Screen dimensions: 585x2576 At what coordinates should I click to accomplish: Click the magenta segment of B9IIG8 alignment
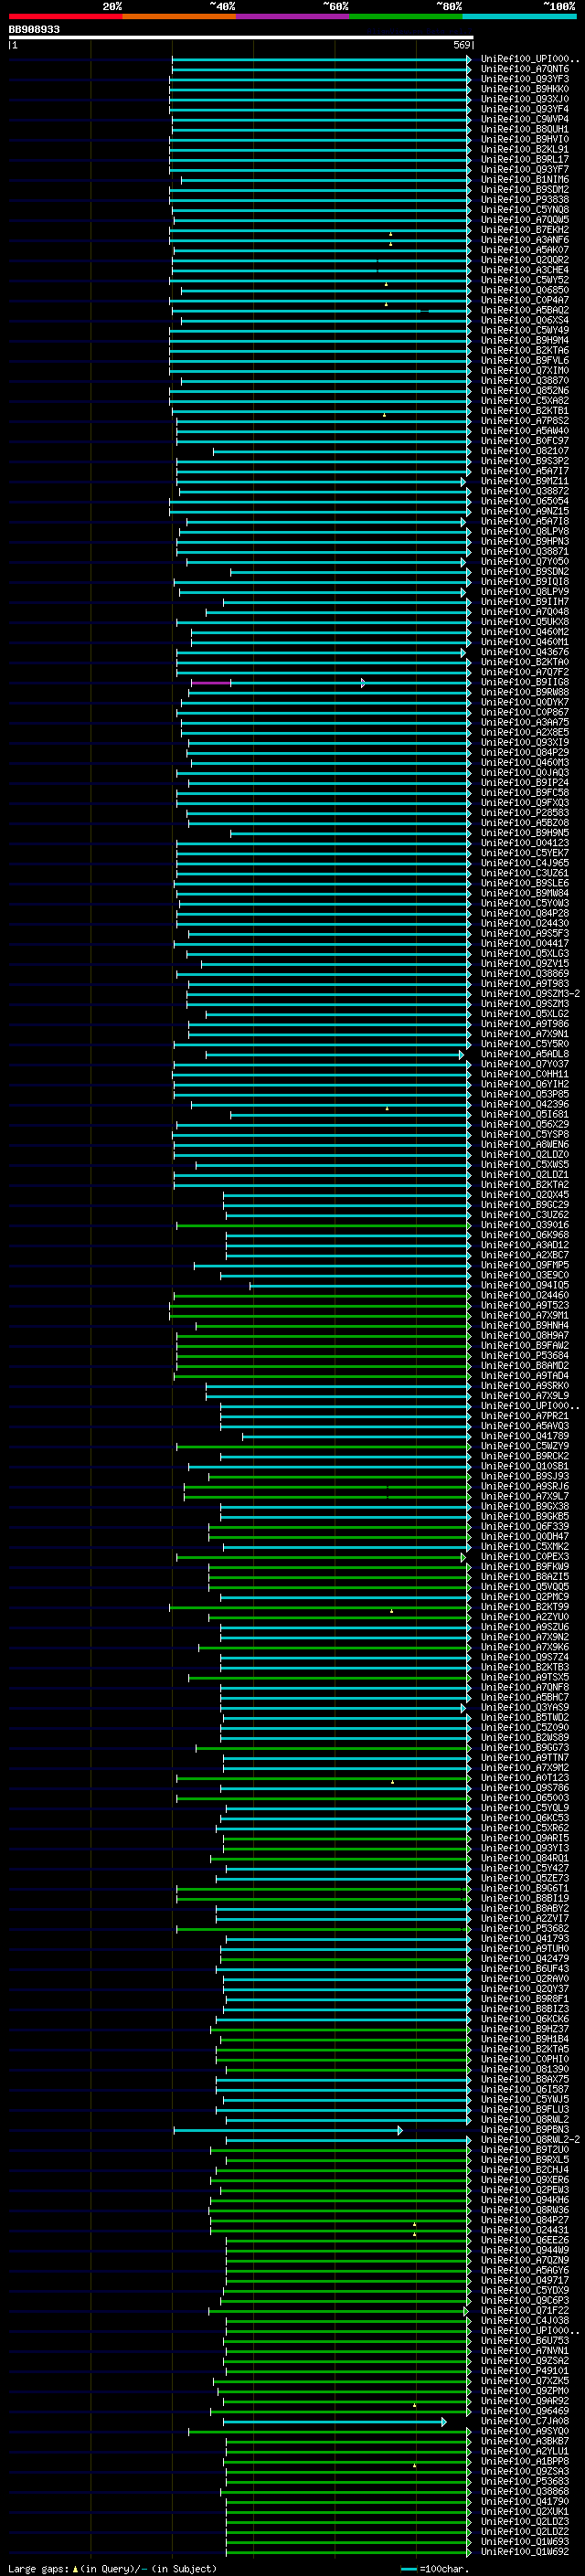[211, 683]
